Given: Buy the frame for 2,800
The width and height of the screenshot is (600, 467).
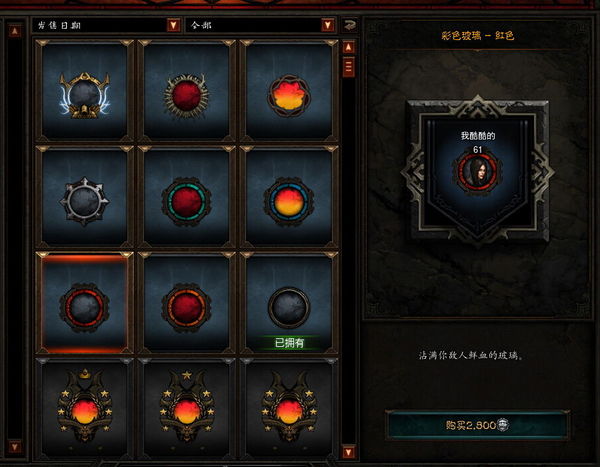Looking at the screenshot, I should 478,425.
